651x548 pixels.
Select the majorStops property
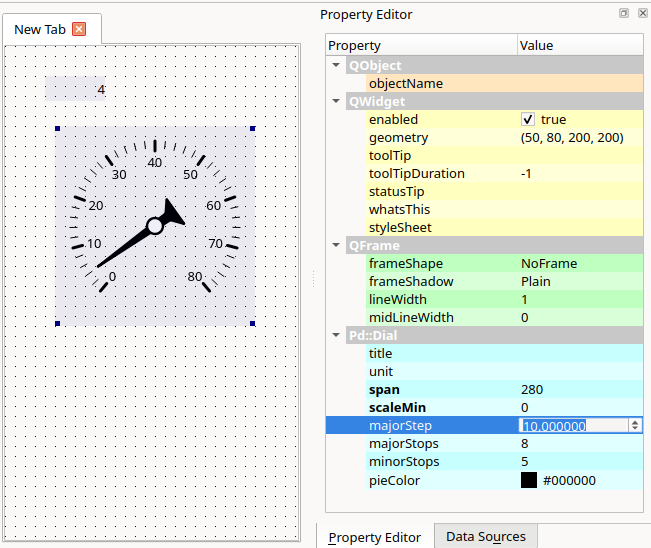pos(504,443)
